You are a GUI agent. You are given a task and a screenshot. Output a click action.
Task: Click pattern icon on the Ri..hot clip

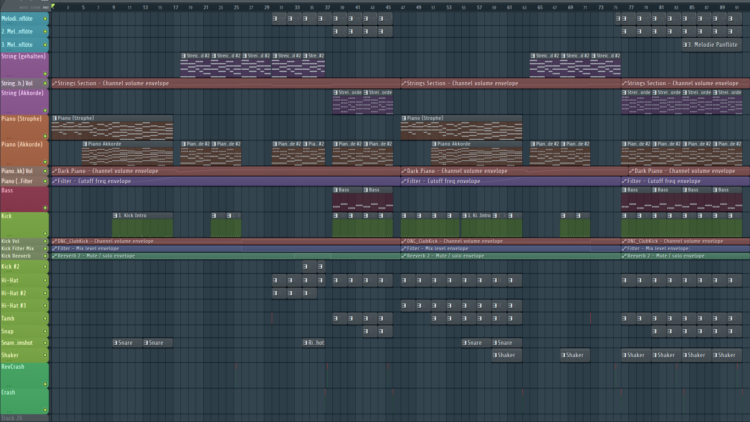tap(305, 343)
